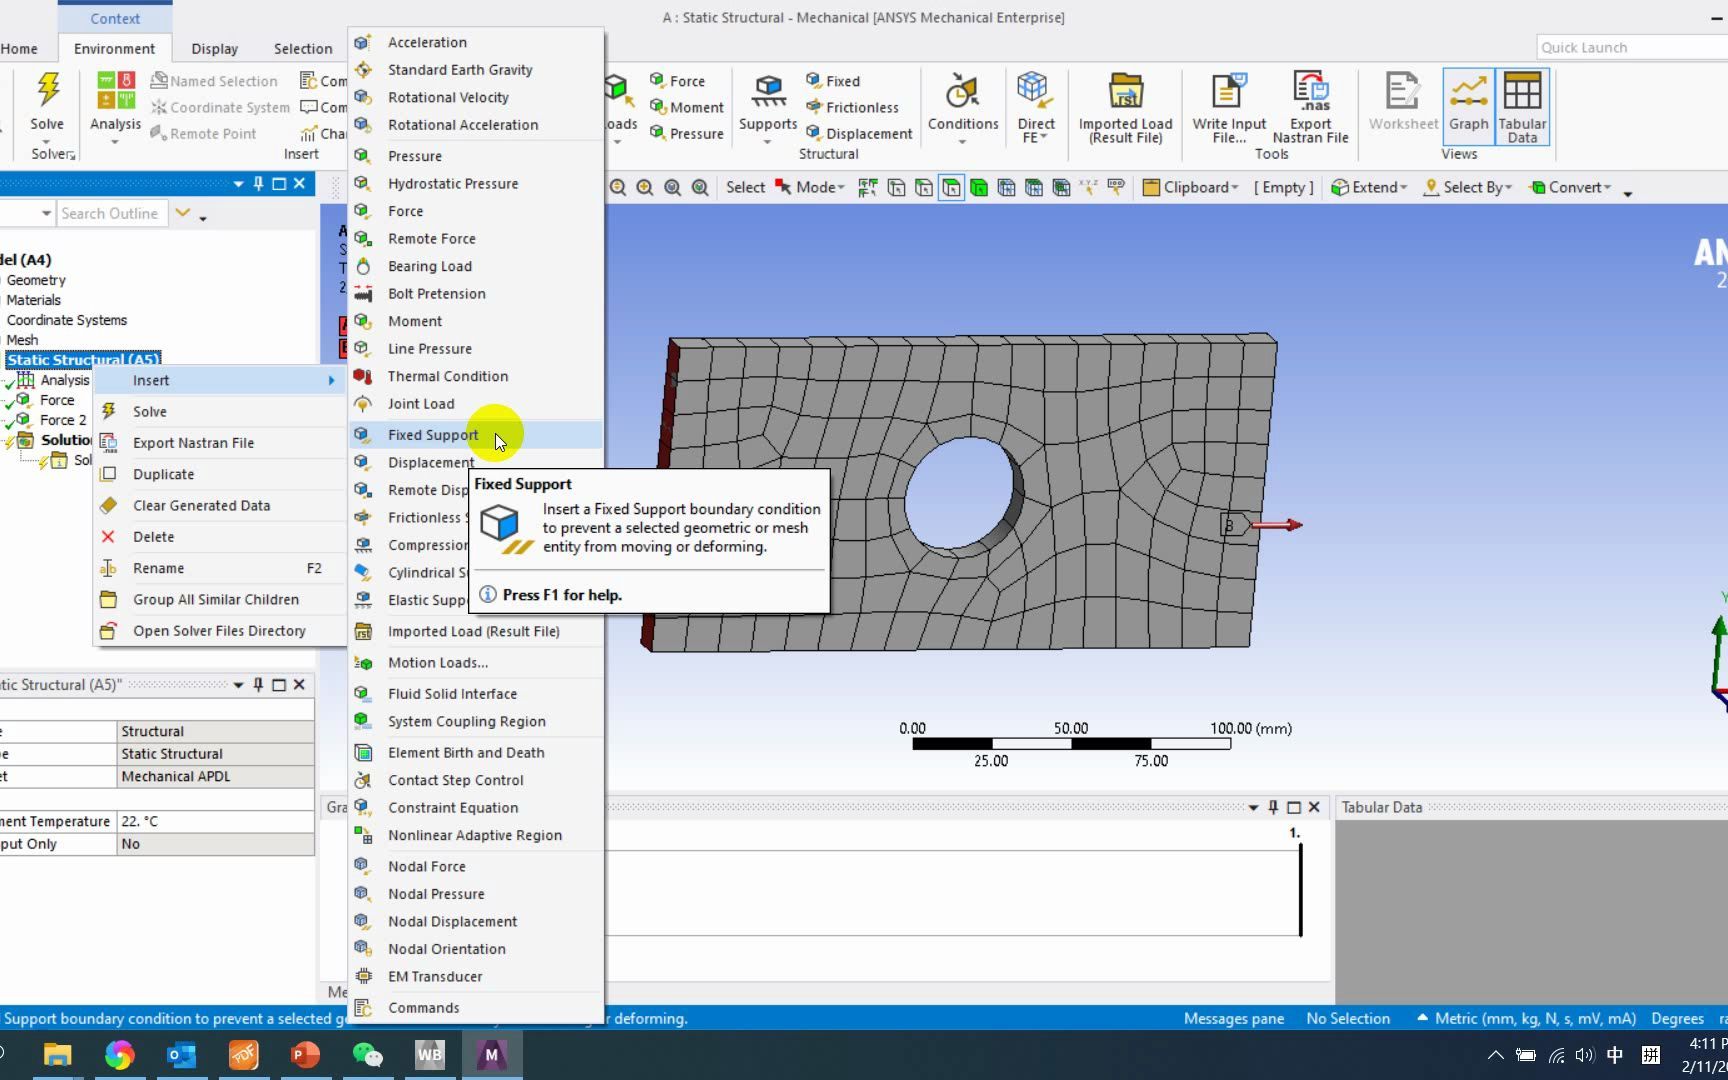Pin the Tabular Data/Graph panel

1273,807
